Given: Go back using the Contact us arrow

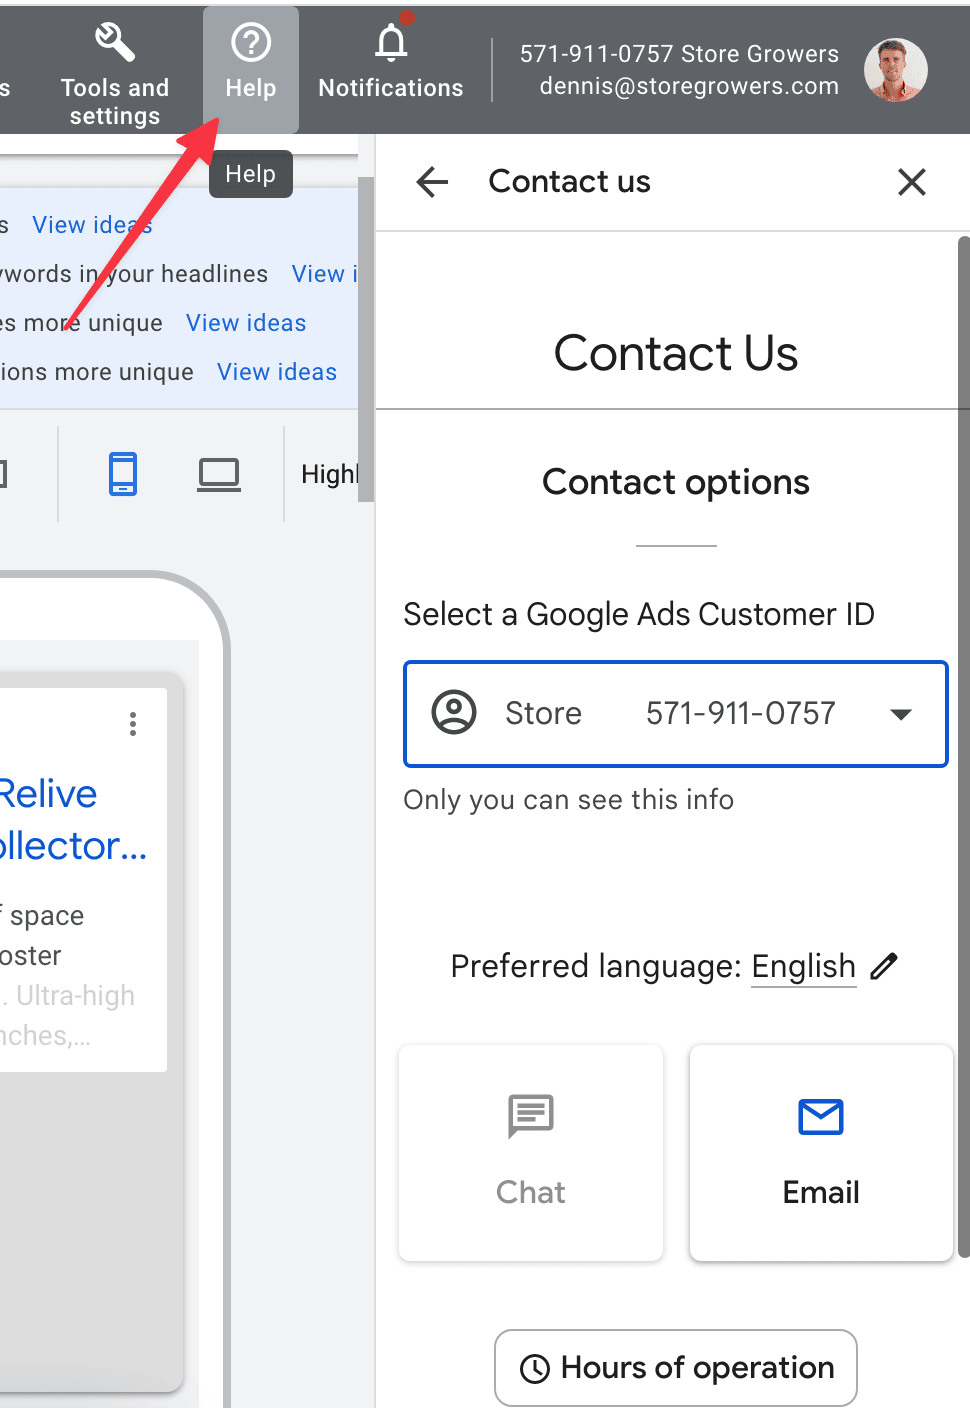Looking at the screenshot, I should point(432,182).
